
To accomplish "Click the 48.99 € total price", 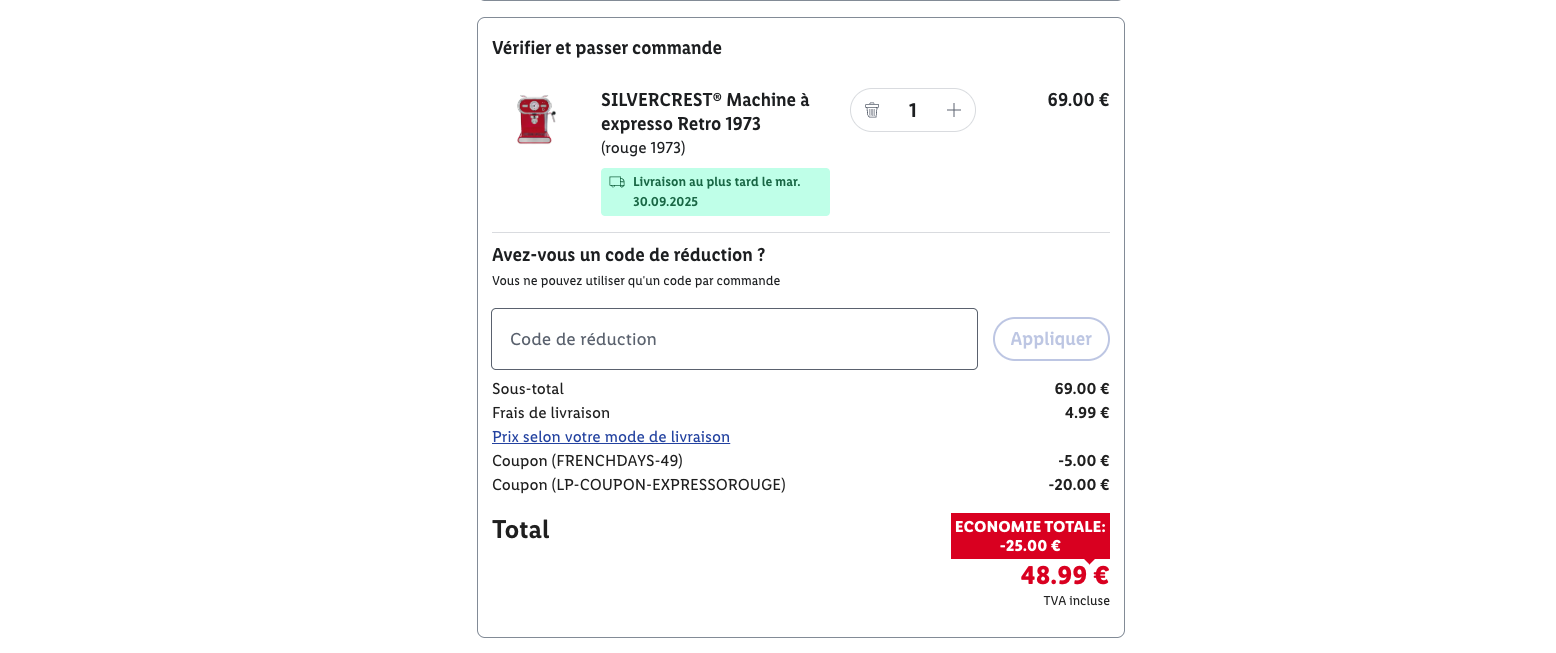I will [x=1064, y=576].
